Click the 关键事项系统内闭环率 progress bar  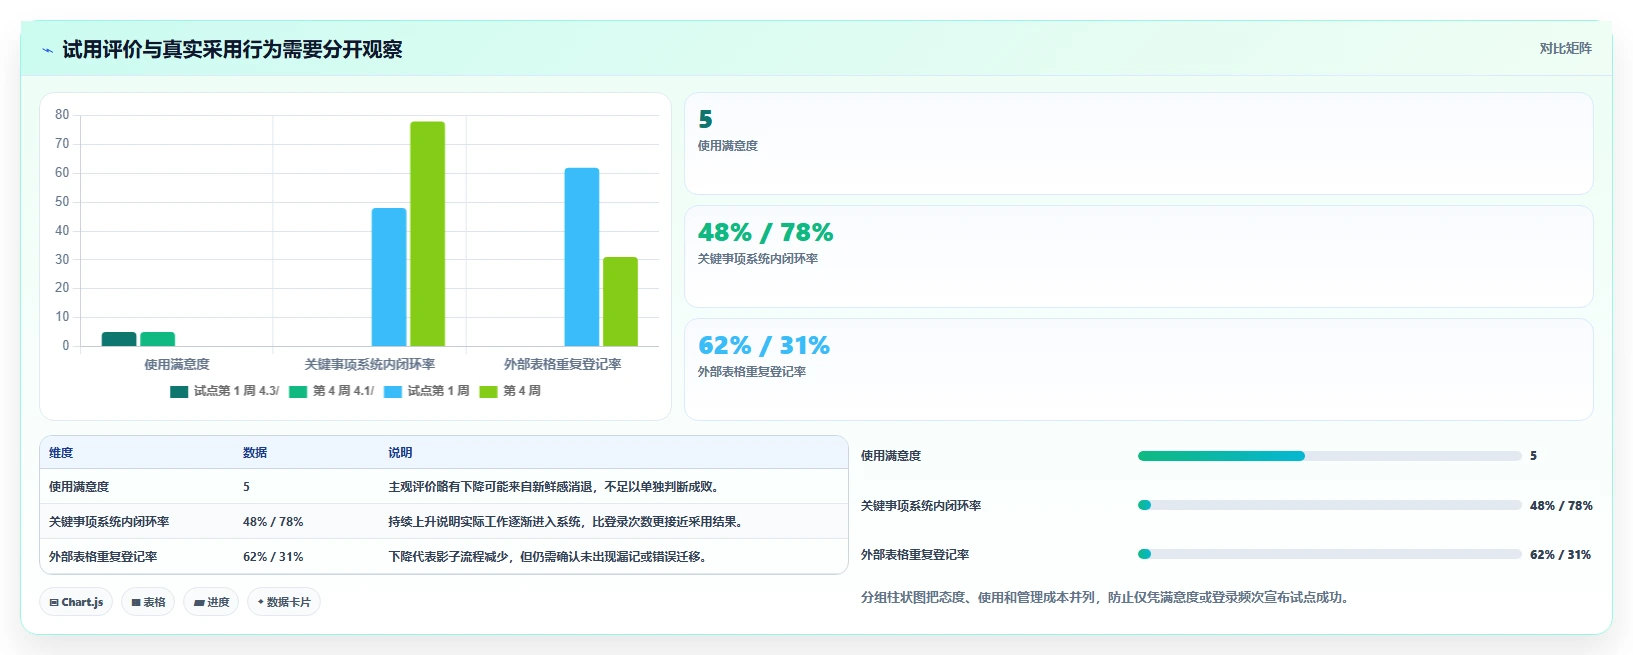coord(1329,505)
